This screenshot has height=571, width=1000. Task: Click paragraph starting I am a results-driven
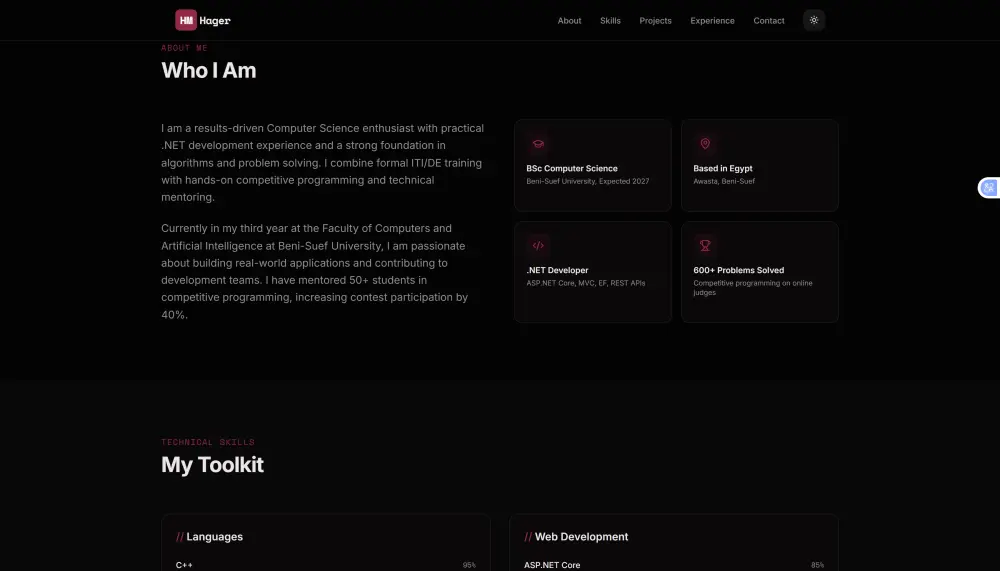click(323, 163)
